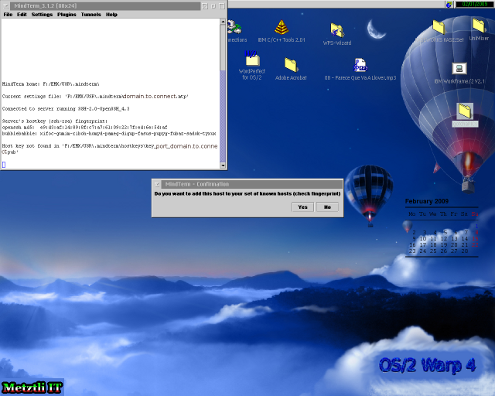
Task: Open the Plugins menu in MindTerm
Action: (x=67, y=14)
